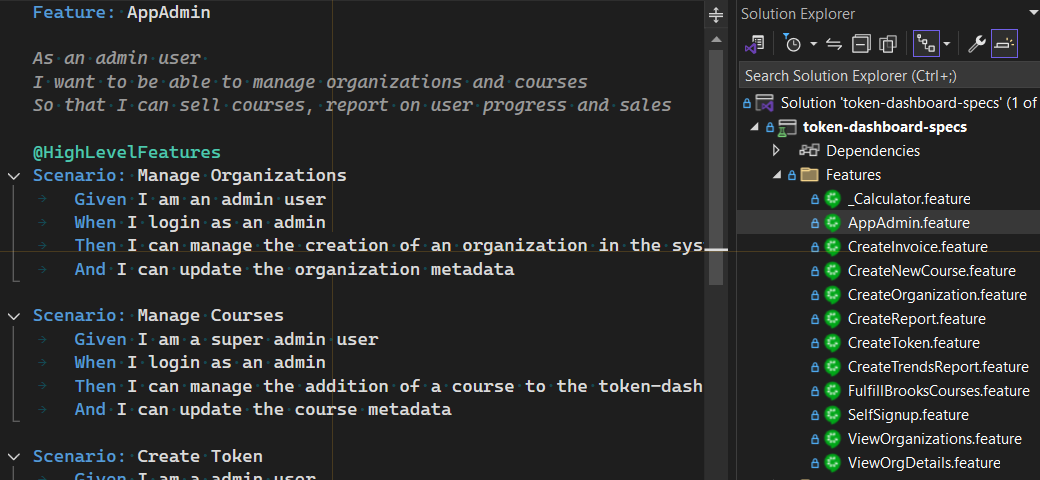Screen dimensions: 1040x480
Task: Click the 'I want to be able to manage' line
Action: click(x=310, y=82)
